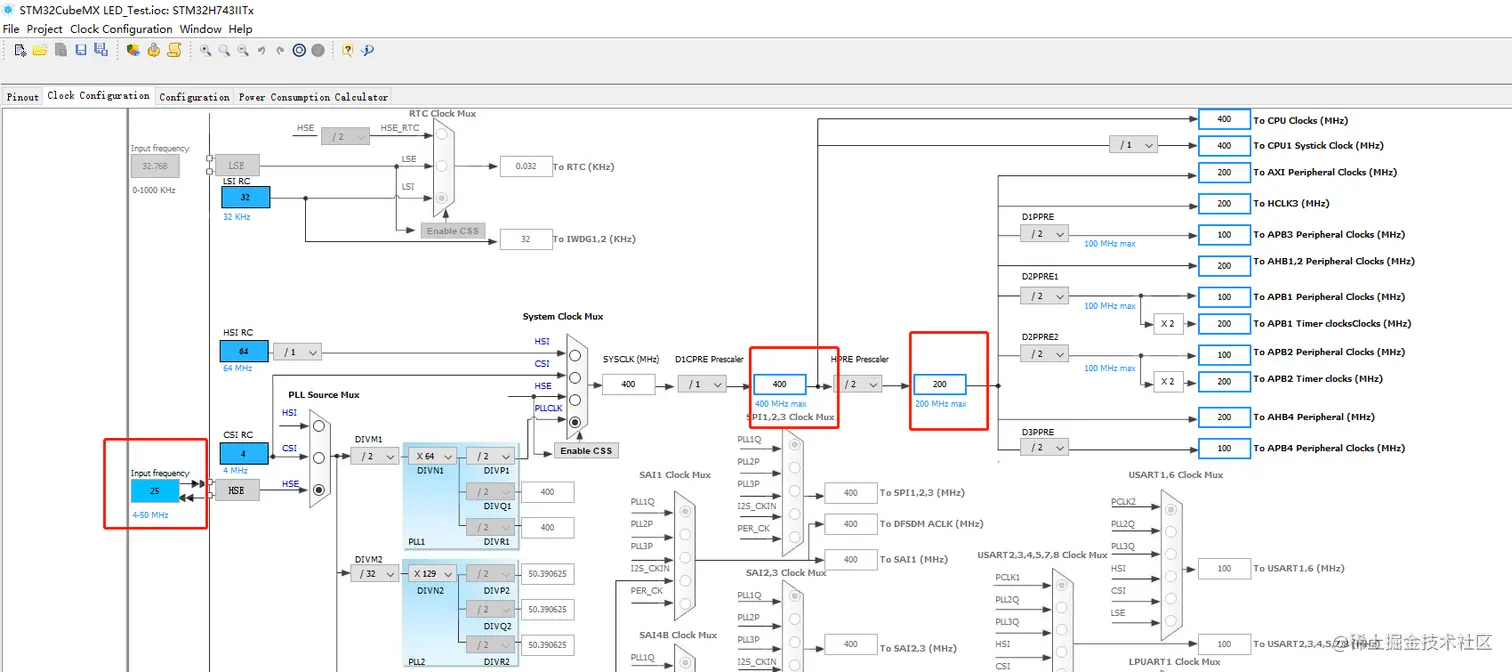Click the To IWDG1,2 32 value box

point(526,239)
